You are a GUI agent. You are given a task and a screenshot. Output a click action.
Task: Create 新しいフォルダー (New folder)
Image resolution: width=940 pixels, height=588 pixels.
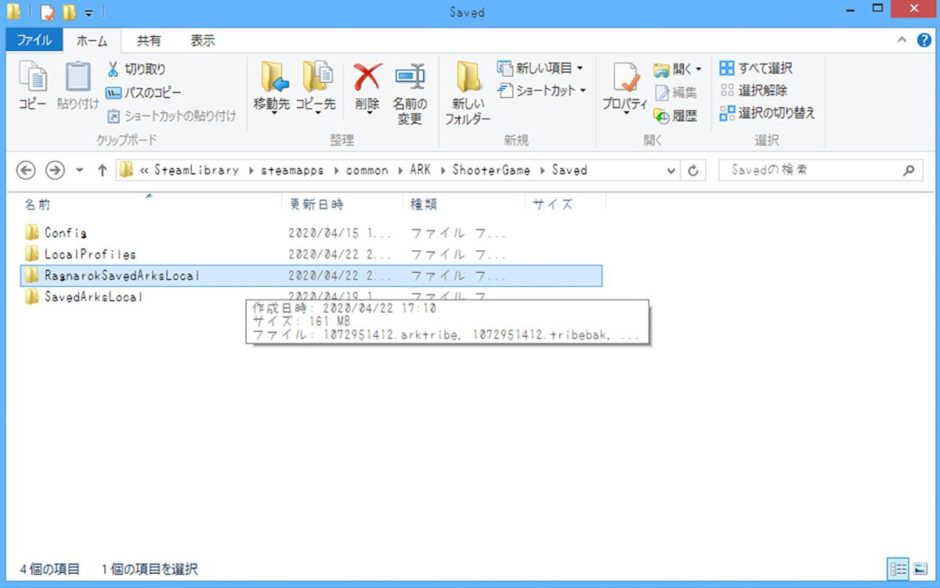click(468, 93)
